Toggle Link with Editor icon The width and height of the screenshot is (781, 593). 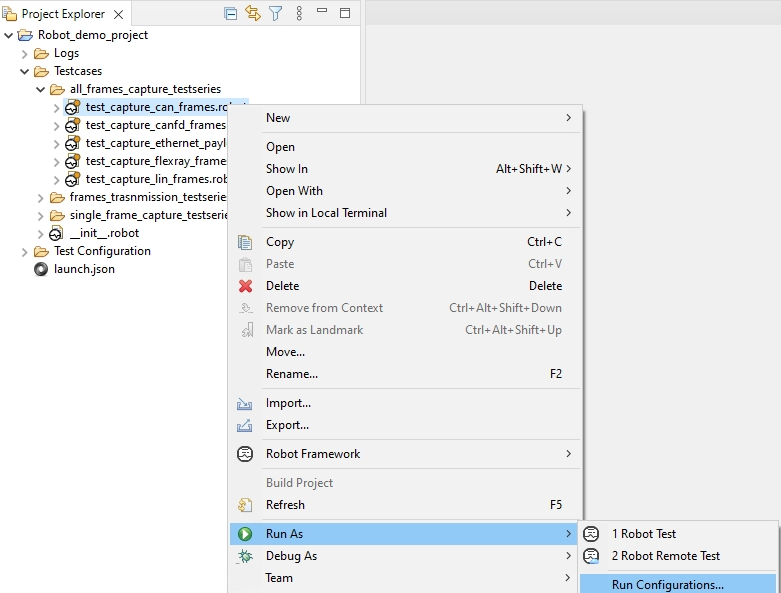click(x=253, y=14)
